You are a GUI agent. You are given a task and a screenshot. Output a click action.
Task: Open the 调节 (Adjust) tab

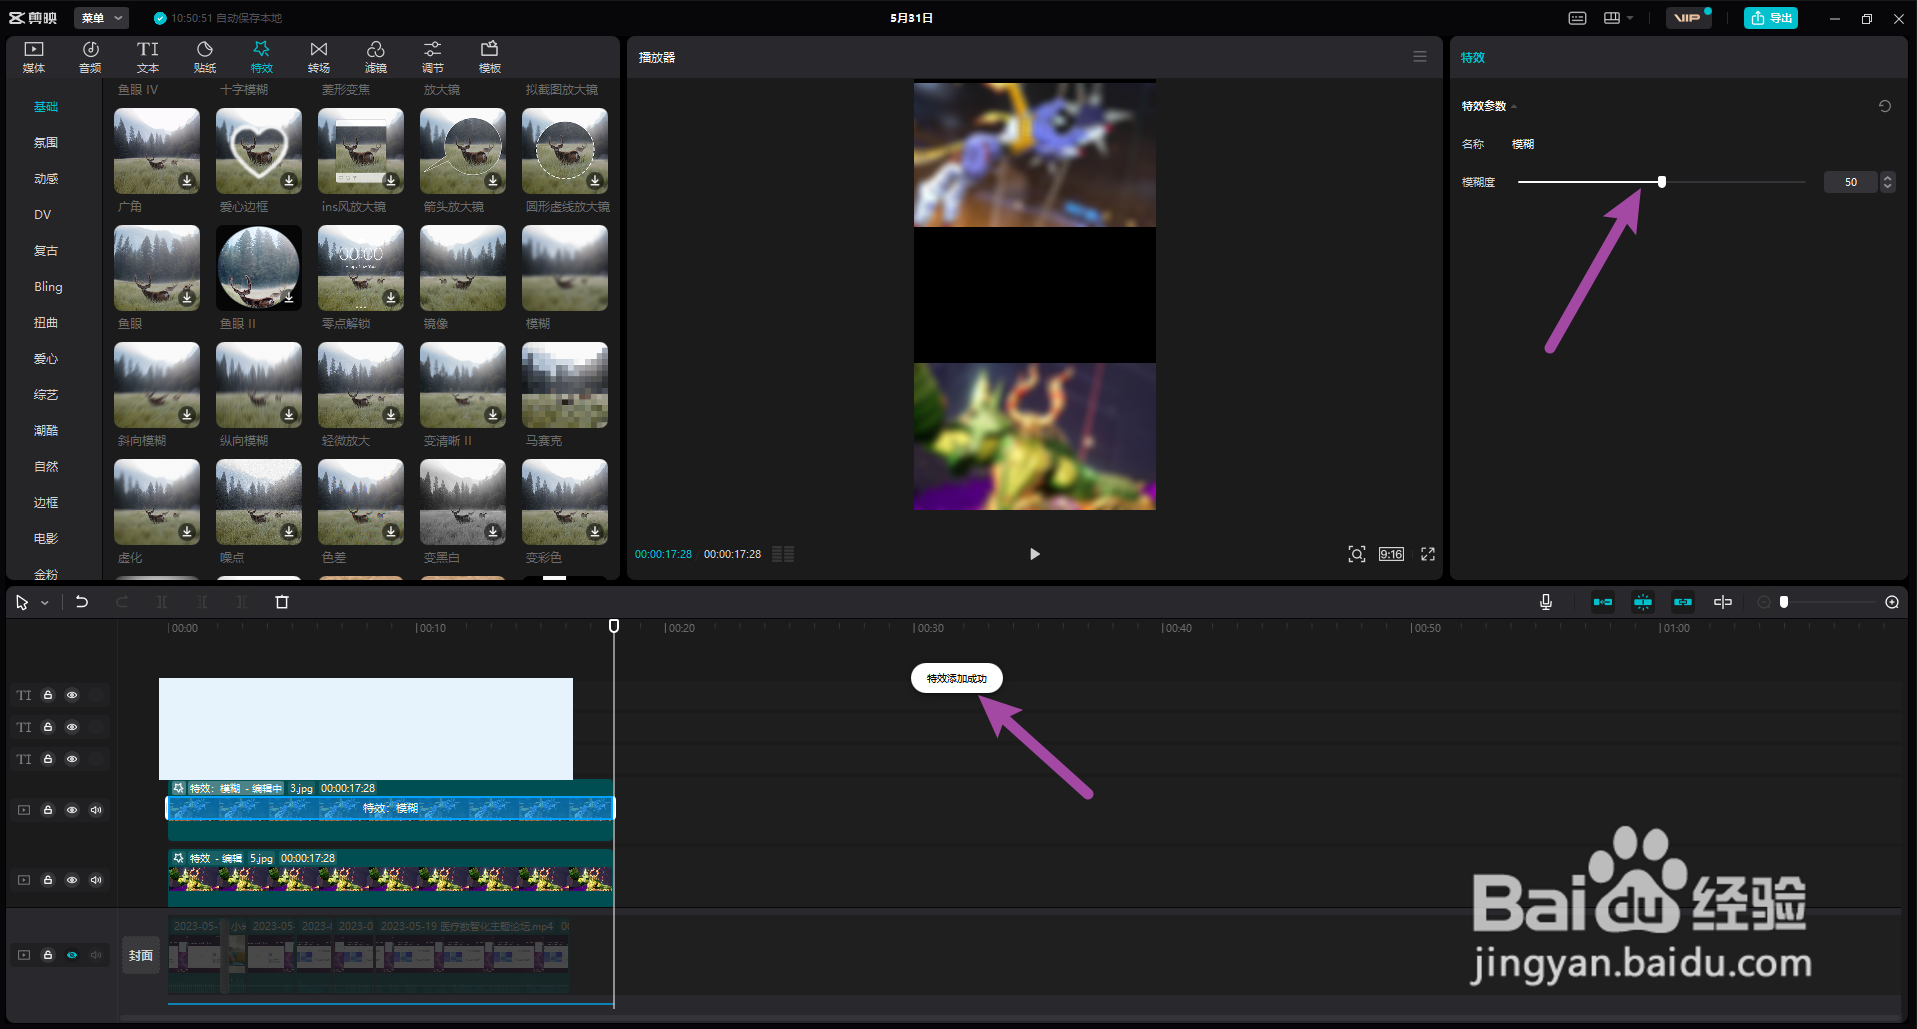click(433, 57)
